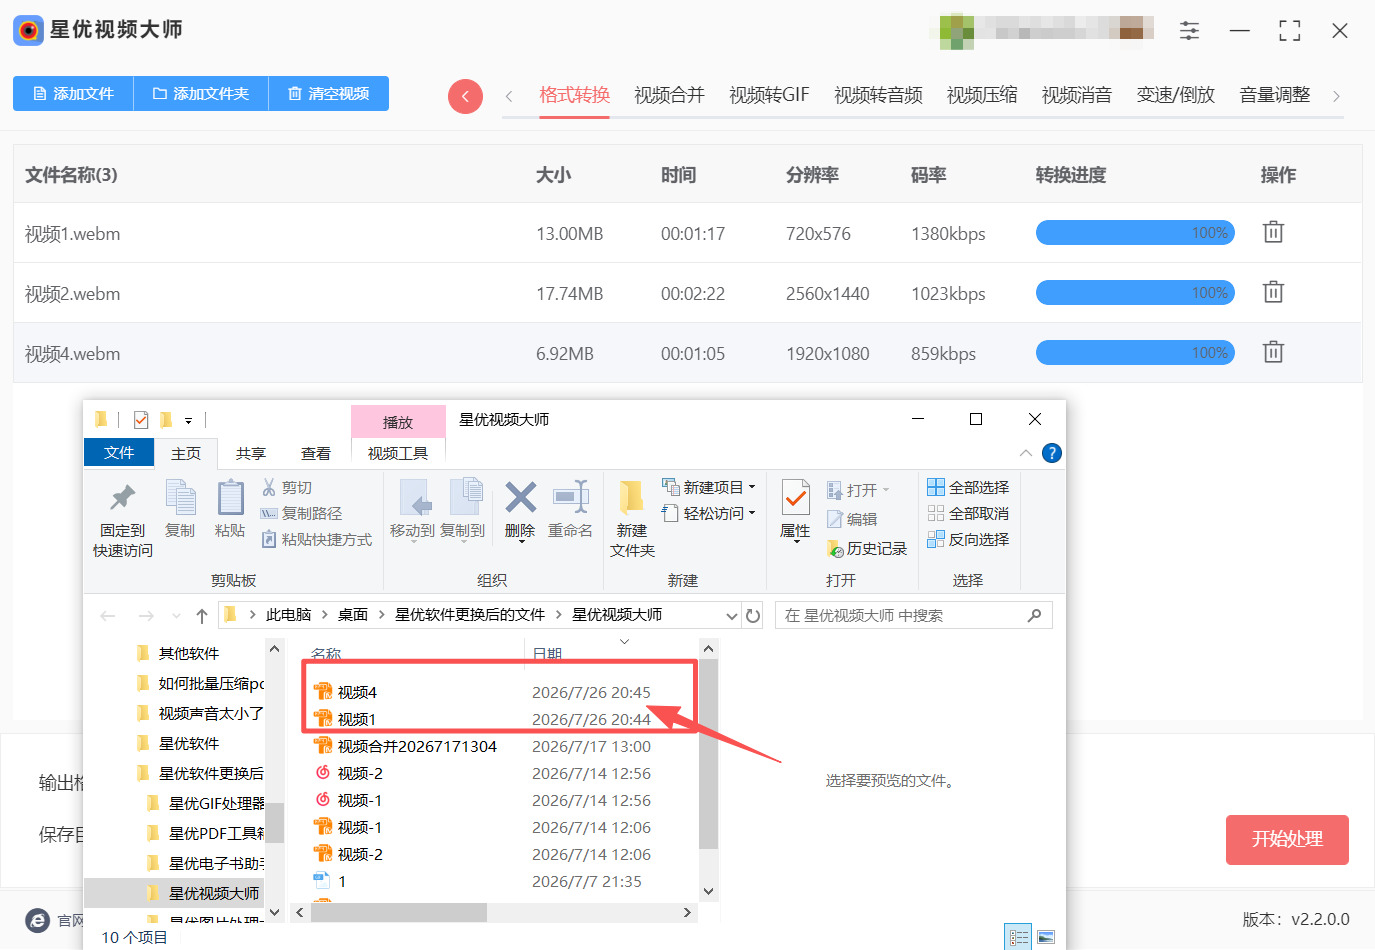Click Copy path in the clipboard group
The width and height of the screenshot is (1375, 950).
[301, 513]
